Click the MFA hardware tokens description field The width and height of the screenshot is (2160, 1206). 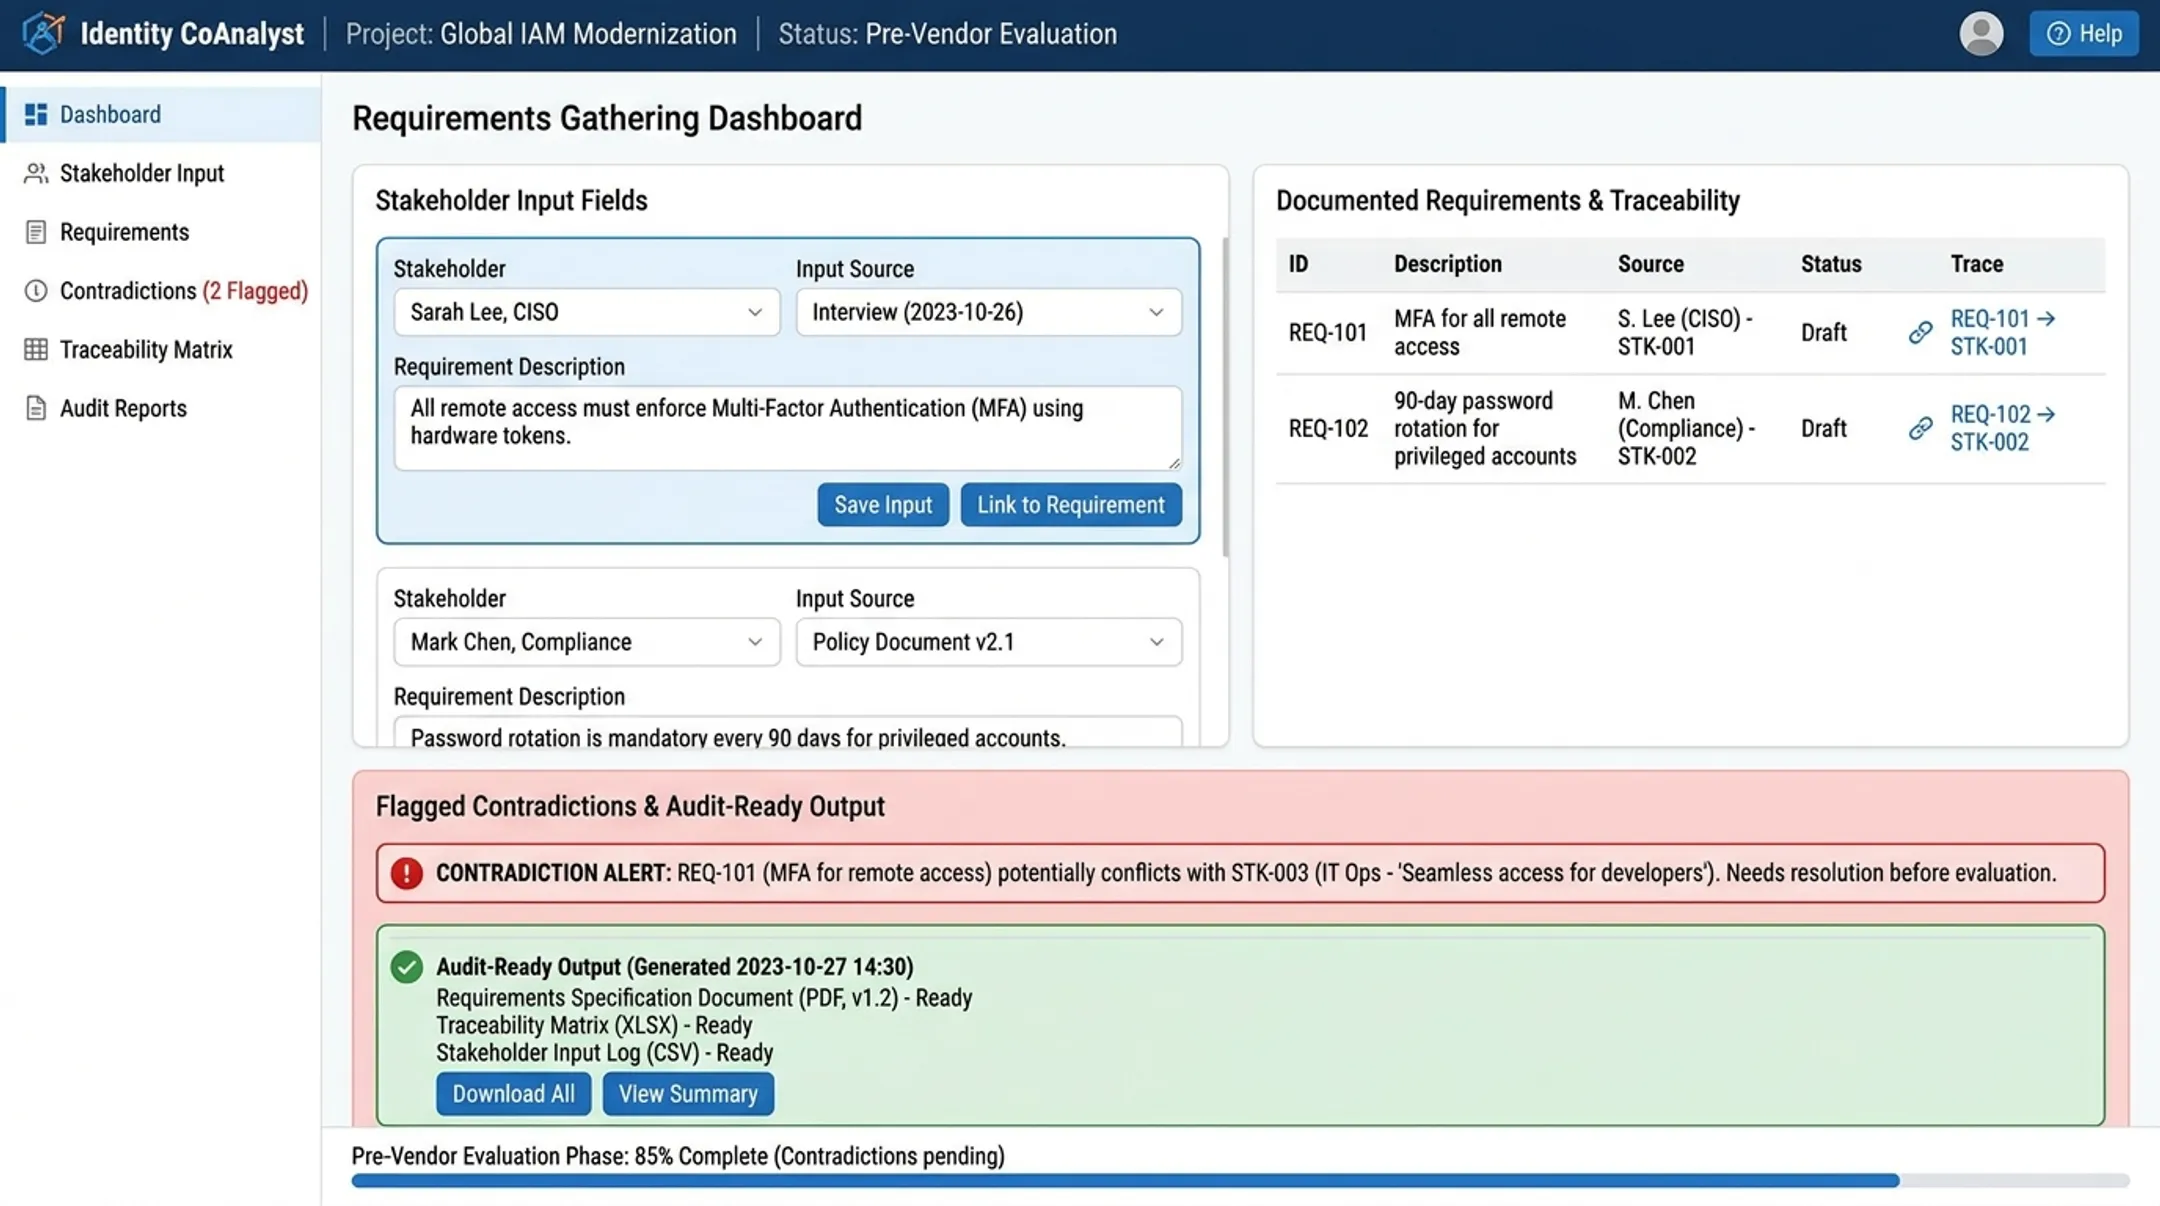click(x=788, y=428)
